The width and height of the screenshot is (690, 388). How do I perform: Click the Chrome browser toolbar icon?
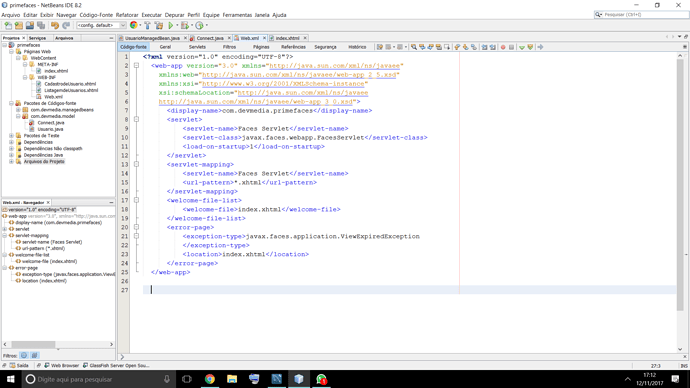click(x=134, y=26)
